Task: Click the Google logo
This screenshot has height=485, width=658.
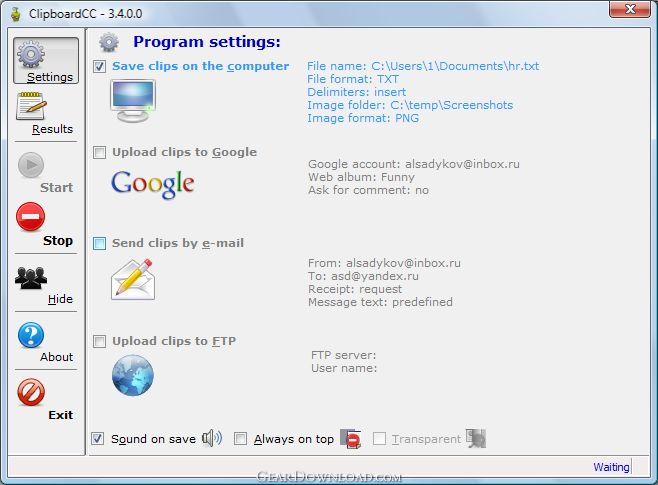Action: tap(153, 184)
